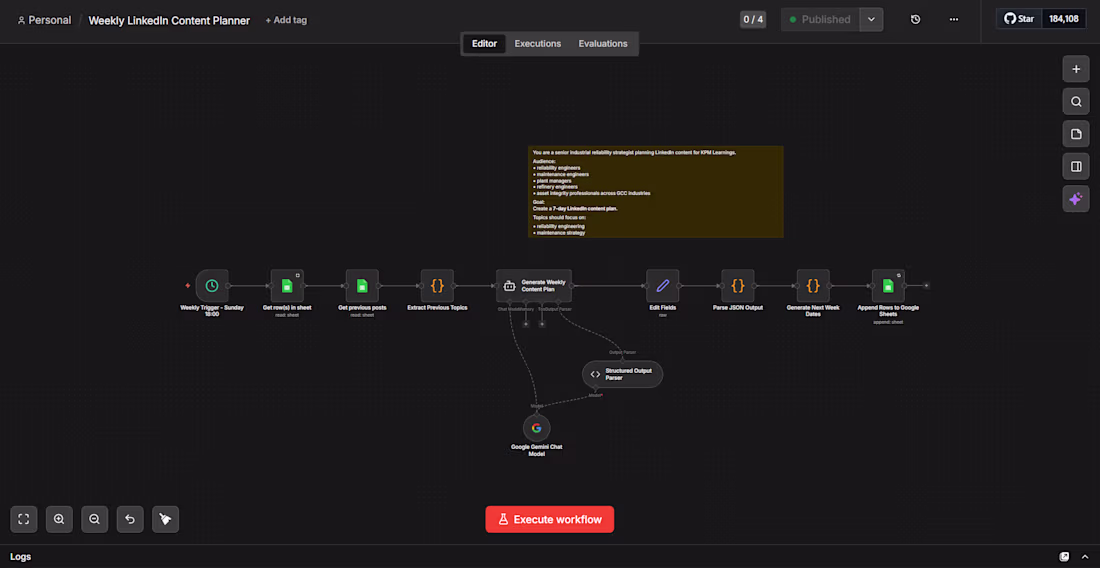Open the workflow version history
The width and height of the screenshot is (1100, 568).
(x=915, y=20)
